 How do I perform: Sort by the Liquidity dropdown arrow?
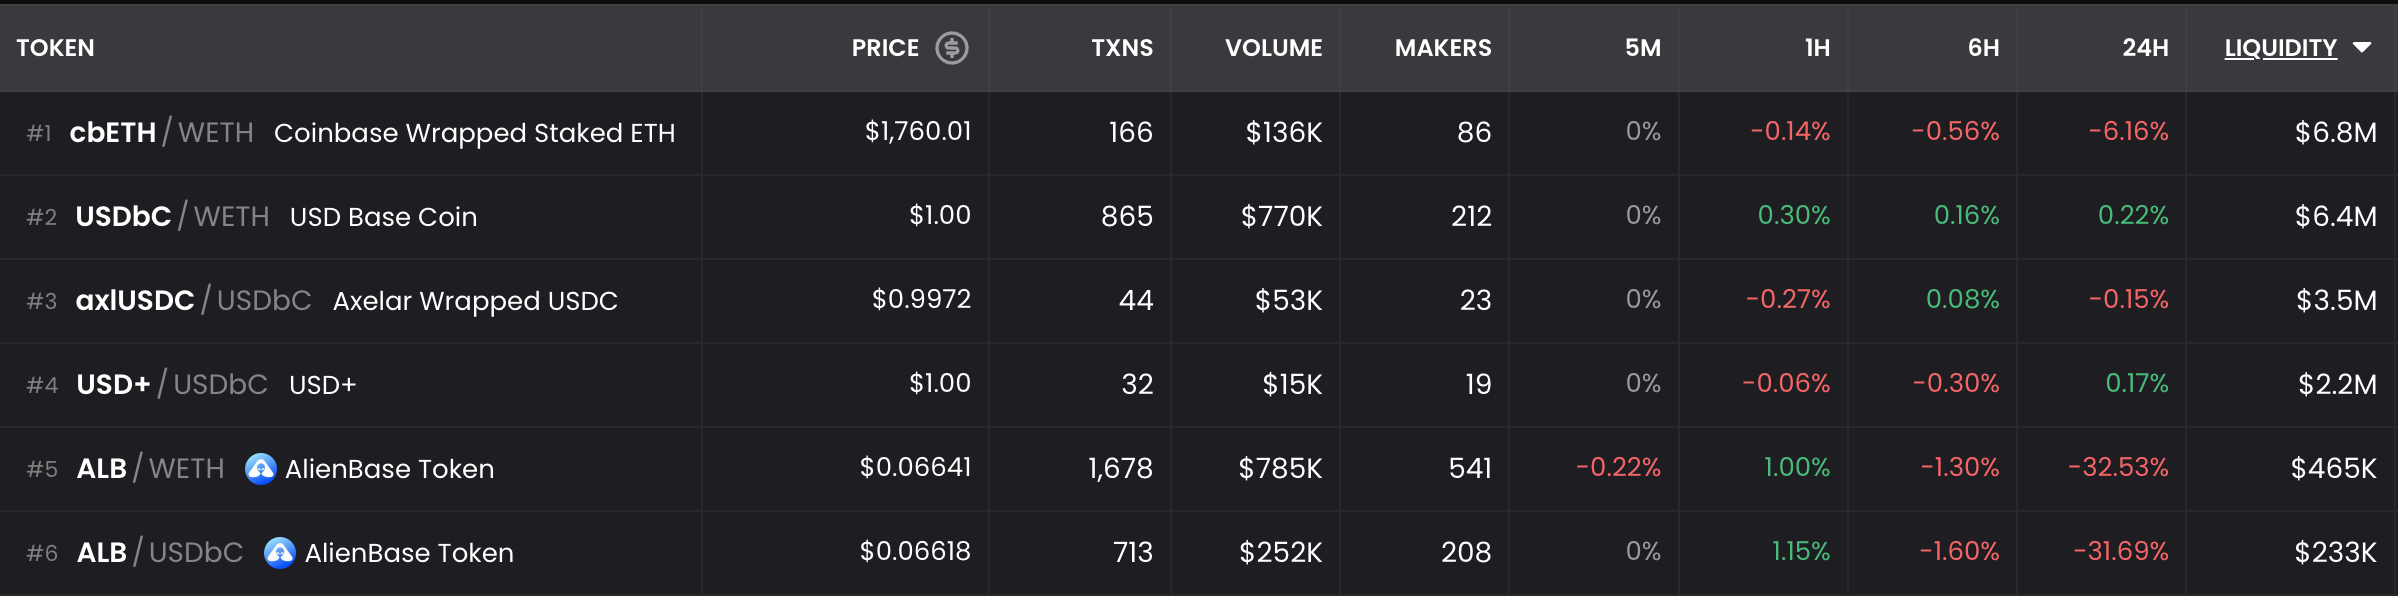click(2363, 48)
